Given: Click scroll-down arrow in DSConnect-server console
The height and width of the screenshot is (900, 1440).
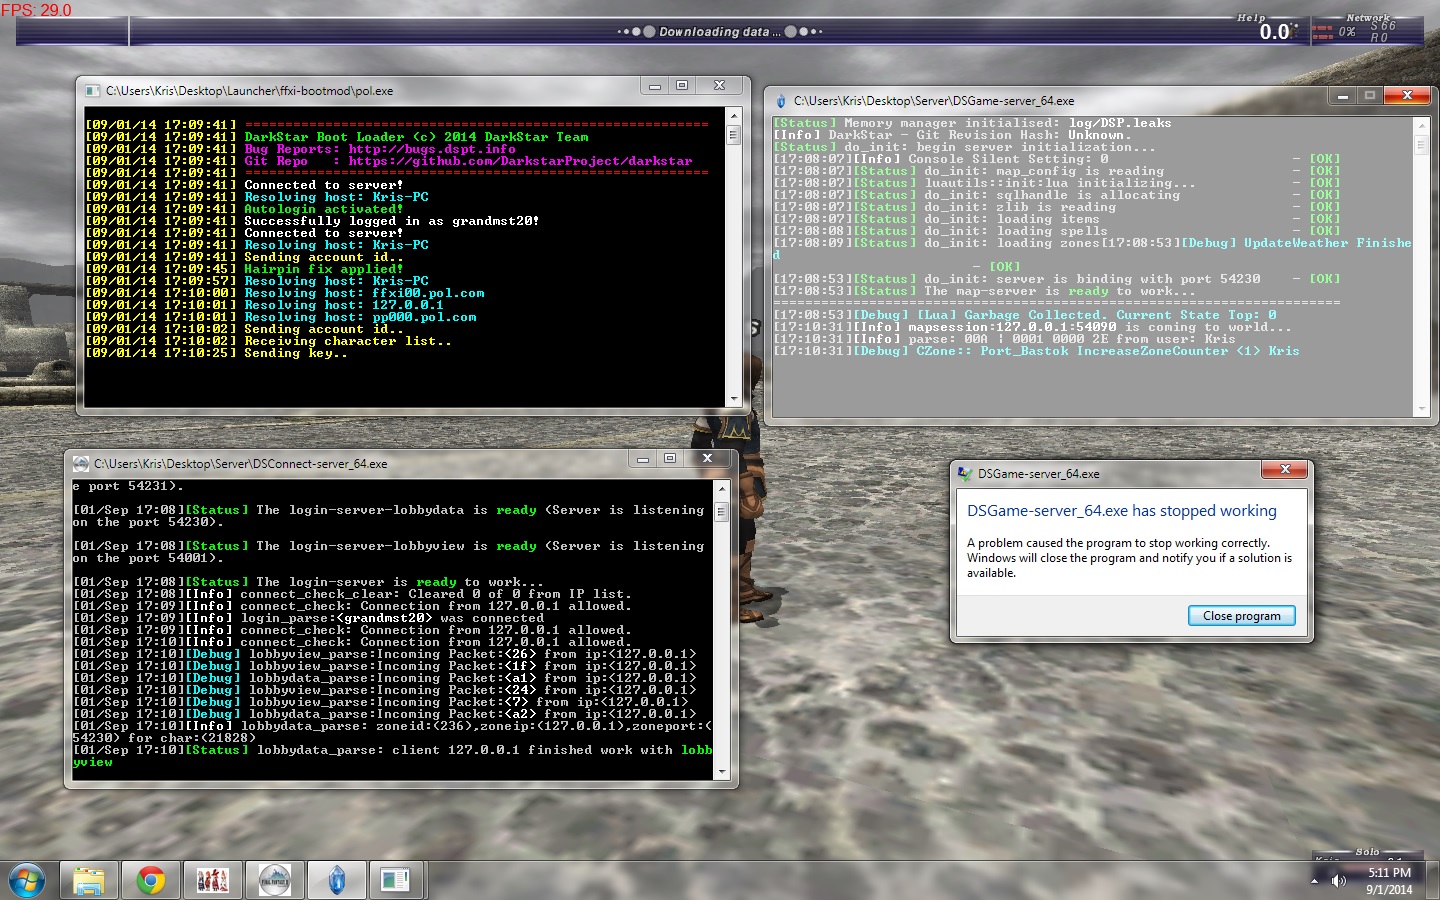Looking at the screenshot, I should (x=721, y=772).
